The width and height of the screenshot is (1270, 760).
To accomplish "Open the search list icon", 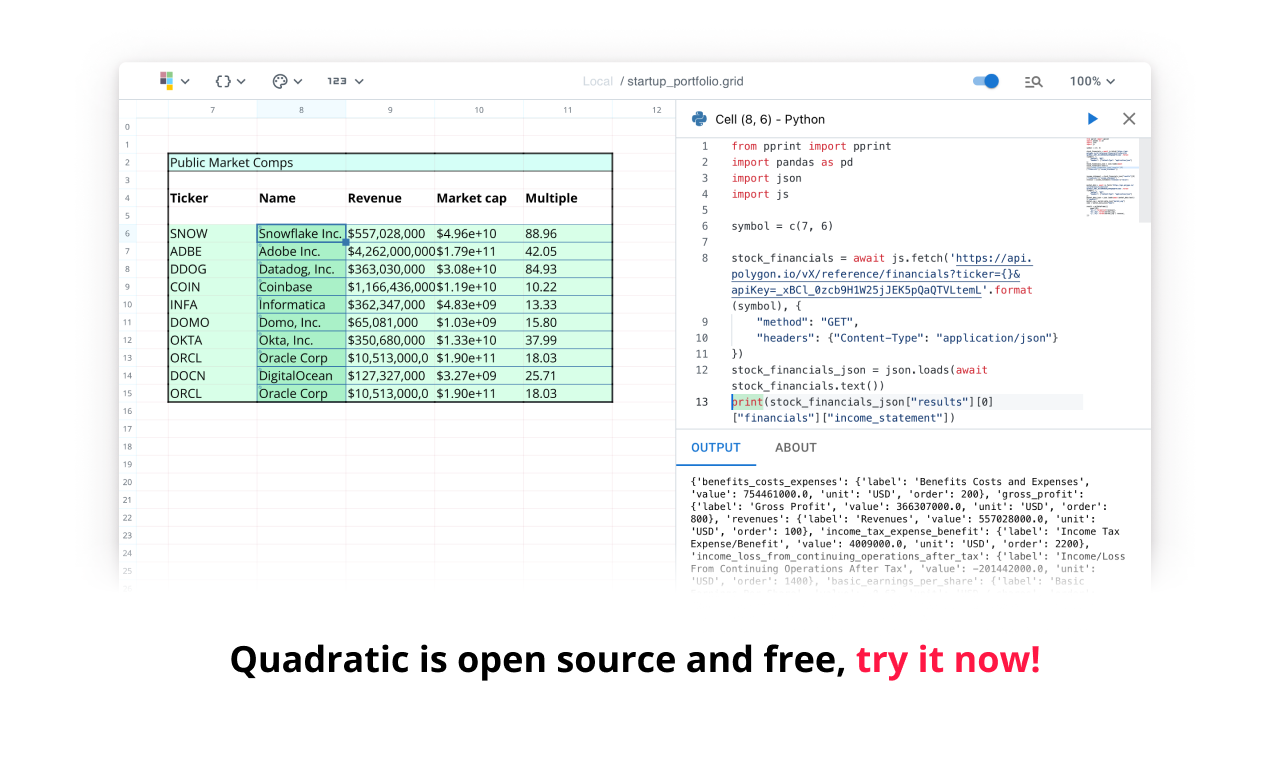I will 1034,81.
